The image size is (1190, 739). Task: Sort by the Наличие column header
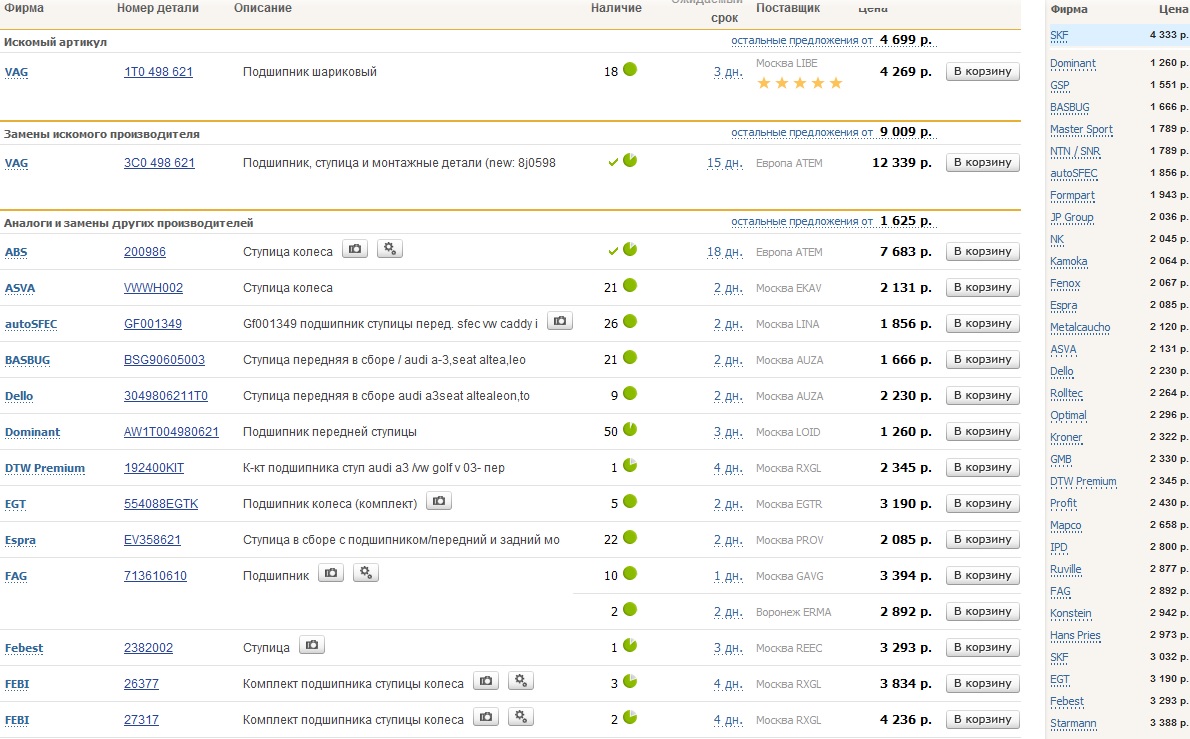point(616,8)
